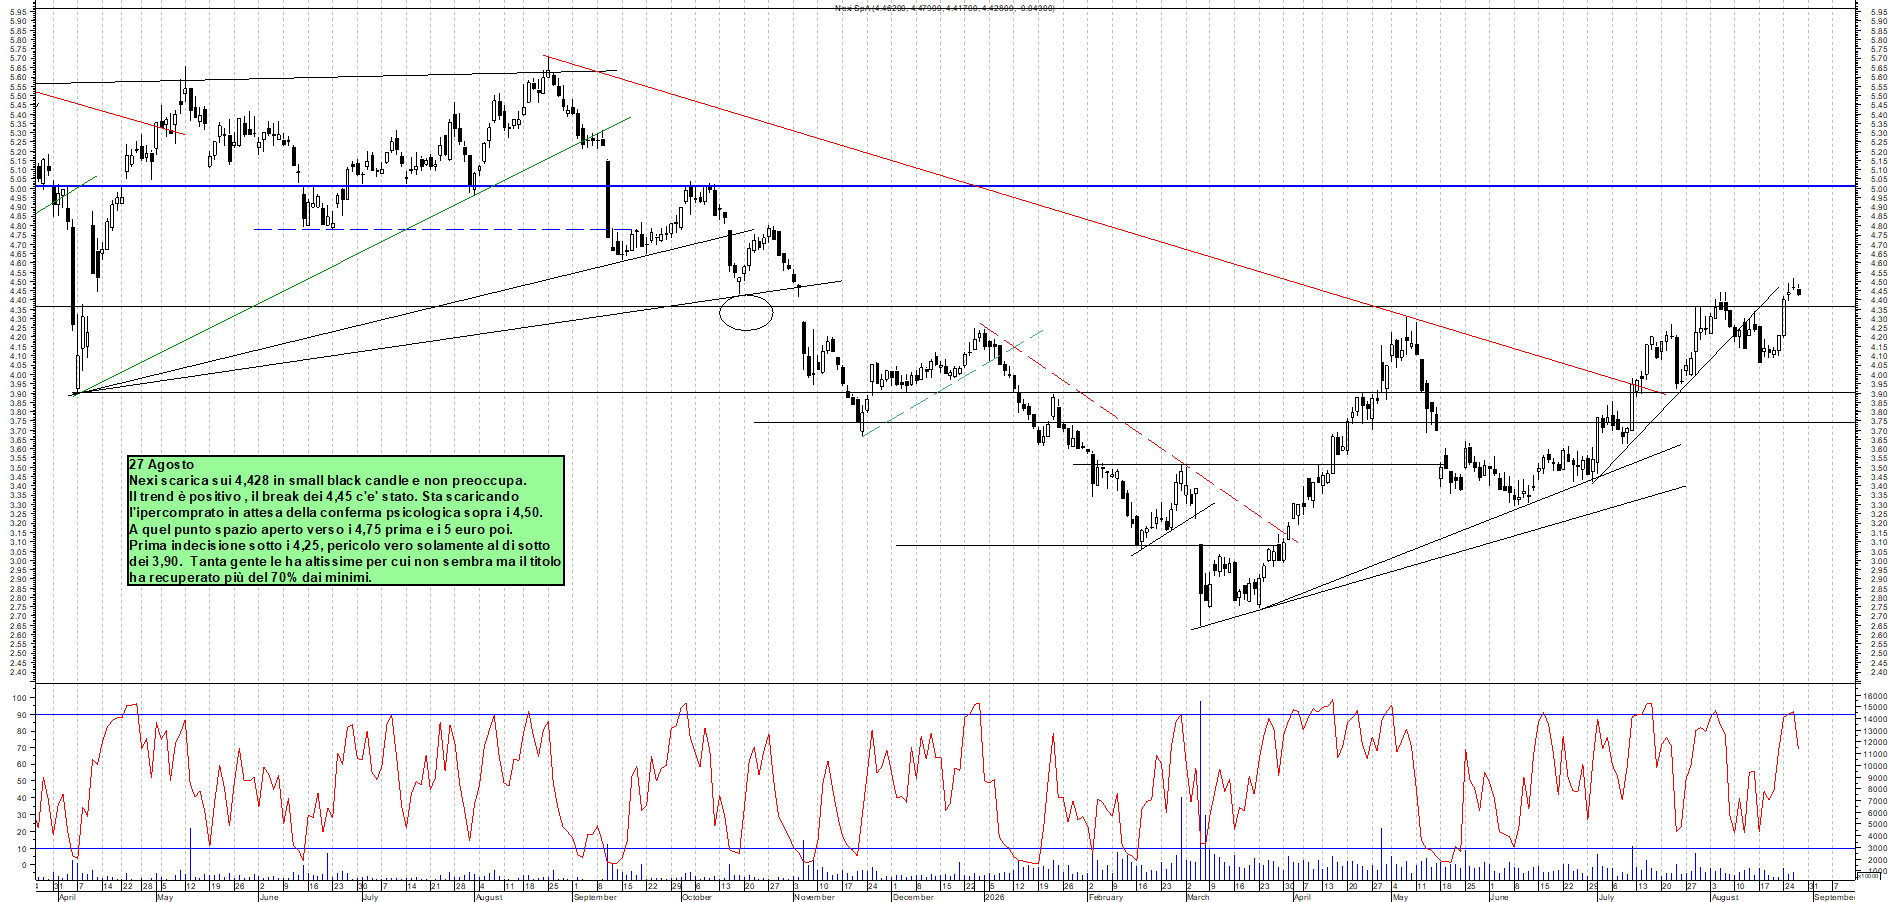Select the 2026 year label on time axis
Viewport: 1890px width, 902px height.
[994, 897]
